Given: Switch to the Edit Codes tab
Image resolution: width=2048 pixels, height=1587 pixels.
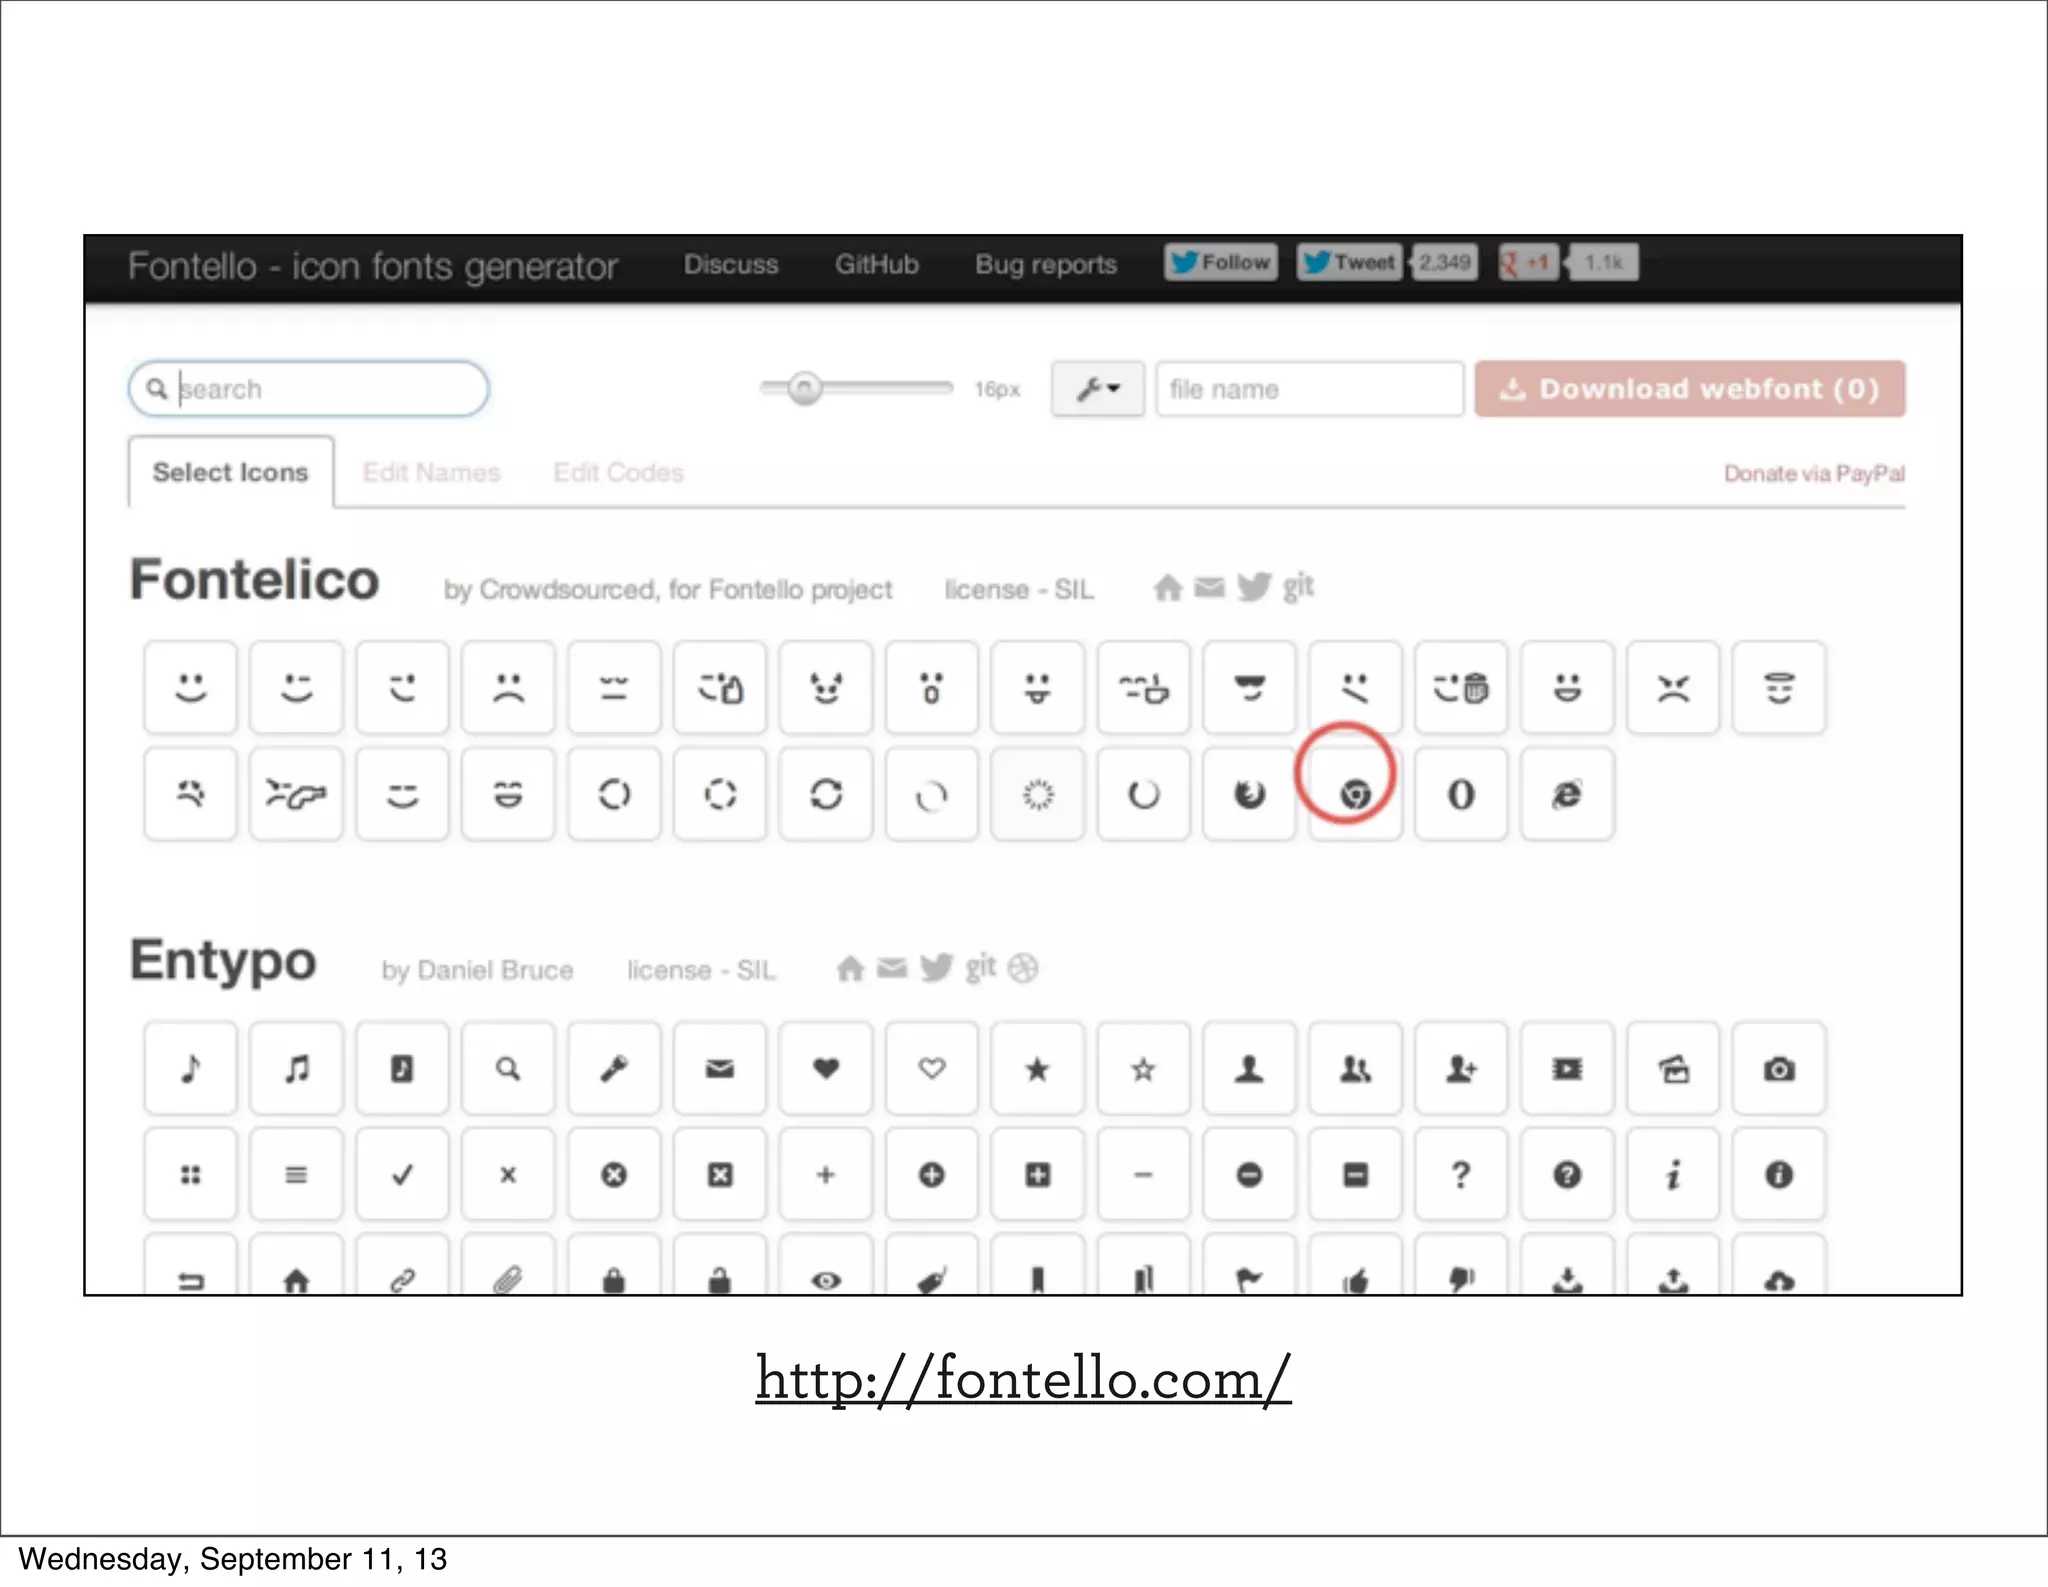Looking at the screenshot, I should pos(619,472).
